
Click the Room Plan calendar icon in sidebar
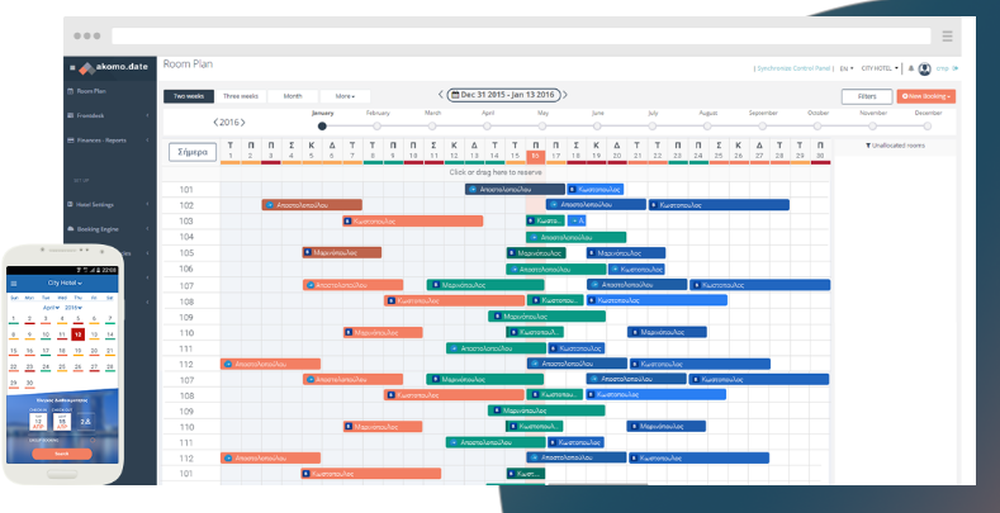click(x=70, y=91)
